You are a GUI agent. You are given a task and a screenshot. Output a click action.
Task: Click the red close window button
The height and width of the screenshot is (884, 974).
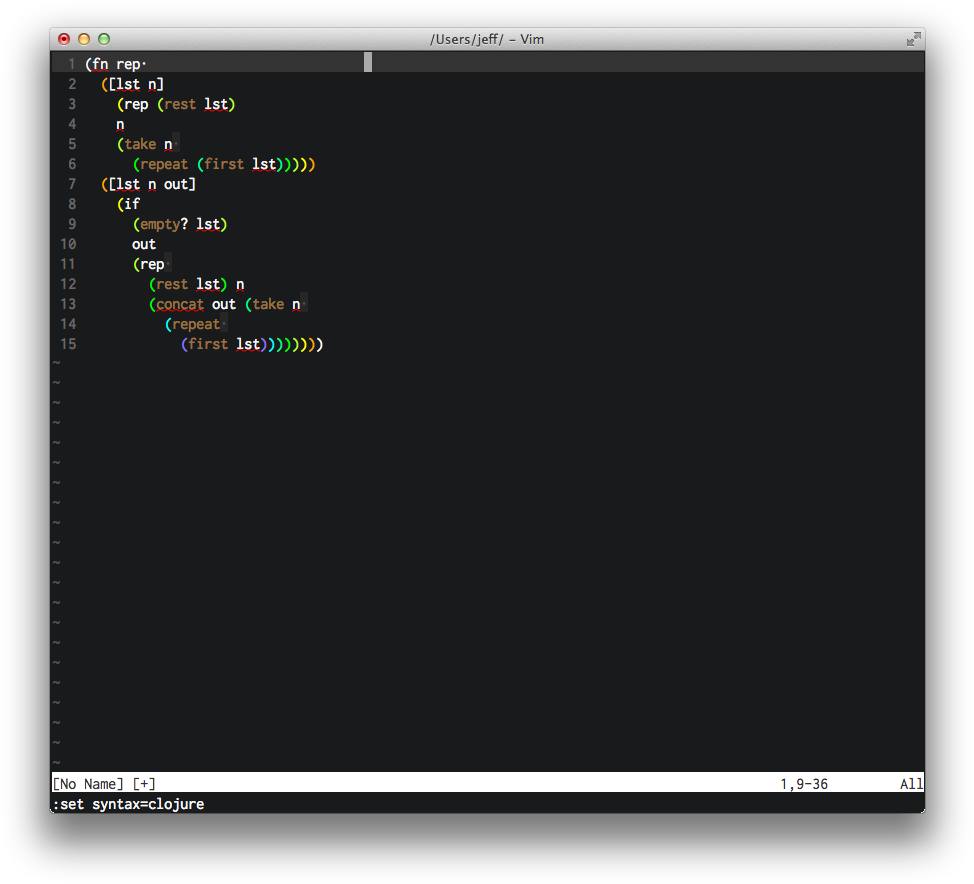(x=64, y=39)
